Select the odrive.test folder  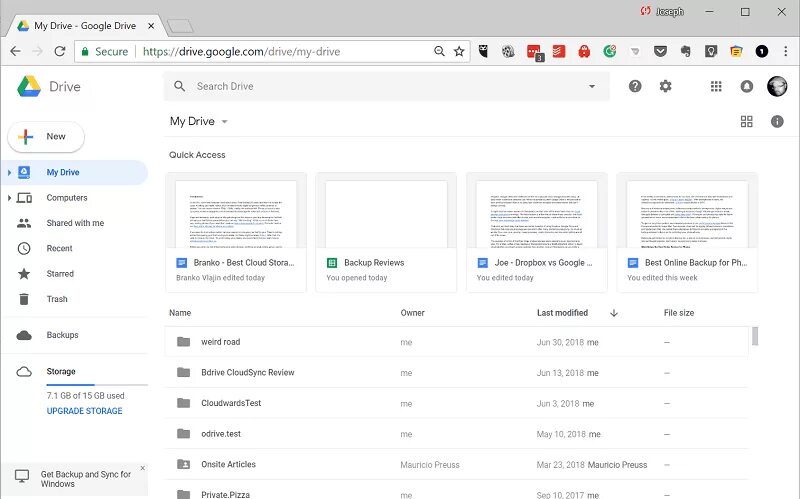[x=457, y=434]
